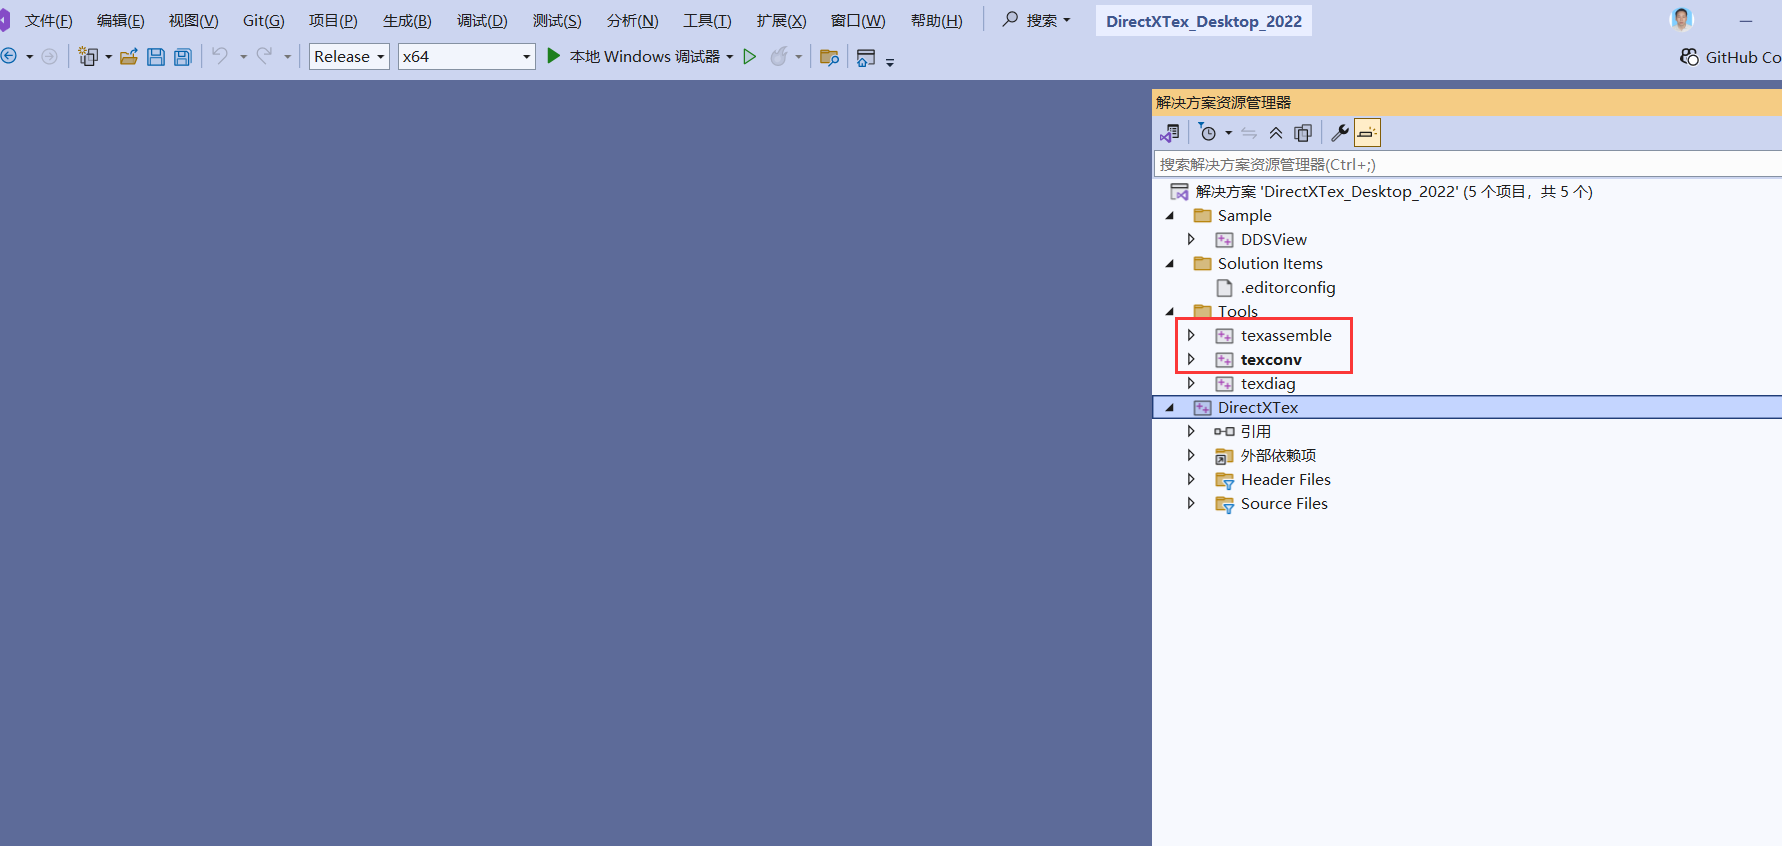The height and width of the screenshot is (846, 1782).
Task: Click the Save (single disk) icon
Action: click(x=156, y=57)
